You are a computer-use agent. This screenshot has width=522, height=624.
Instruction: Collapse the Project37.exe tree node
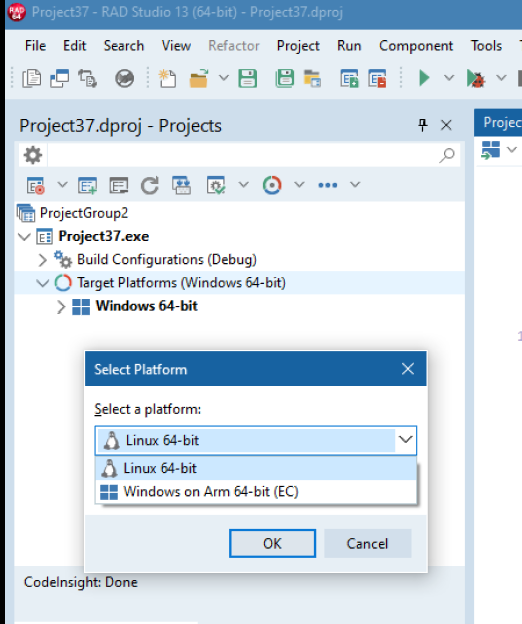point(24,237)
